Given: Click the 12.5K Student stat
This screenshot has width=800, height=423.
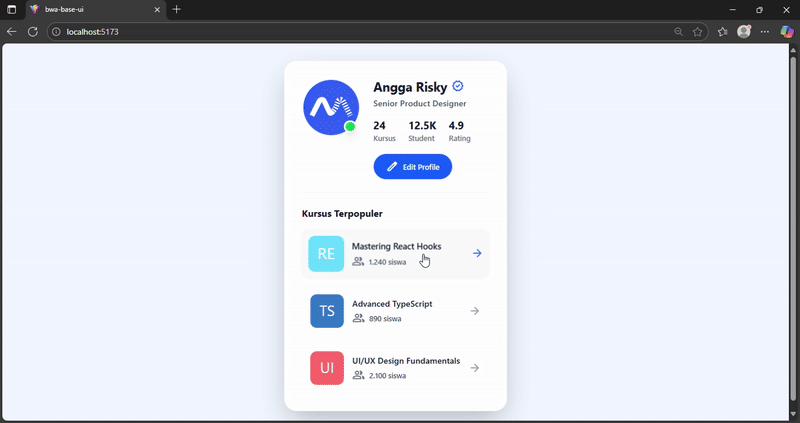Looking at the screenshot, I should coord(422,131).
